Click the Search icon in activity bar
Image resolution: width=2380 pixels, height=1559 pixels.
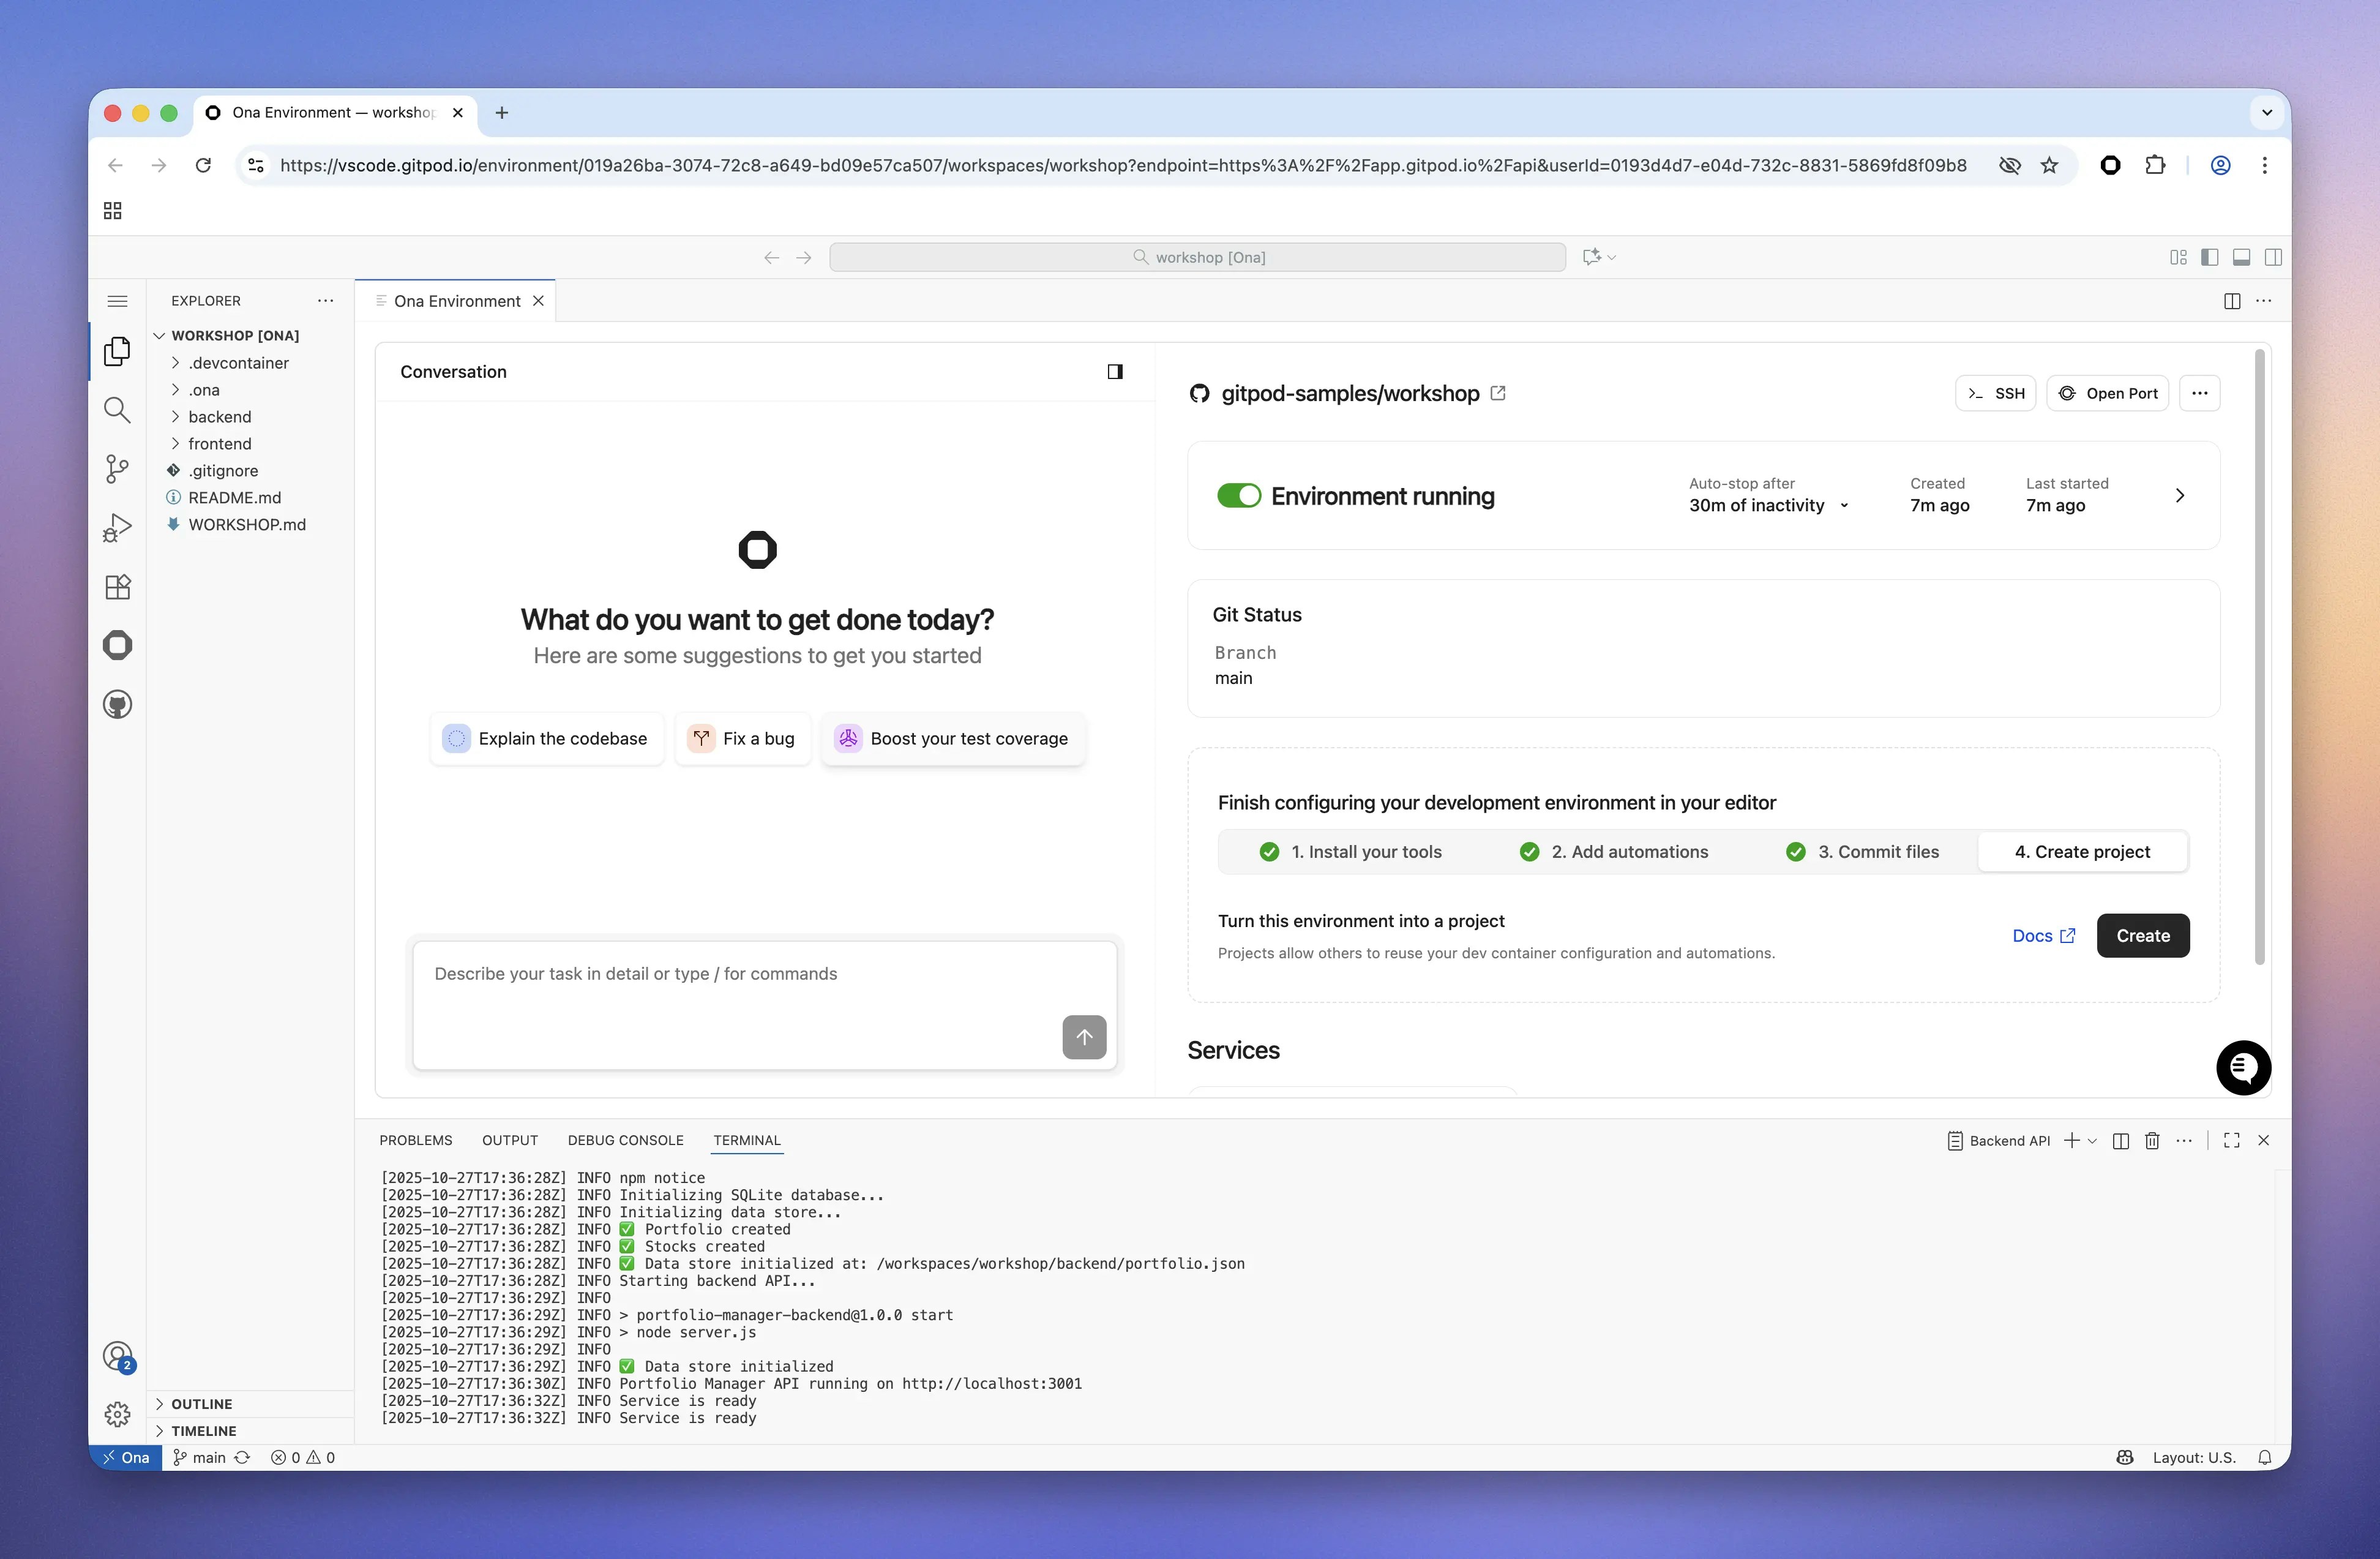coord(117,409)
